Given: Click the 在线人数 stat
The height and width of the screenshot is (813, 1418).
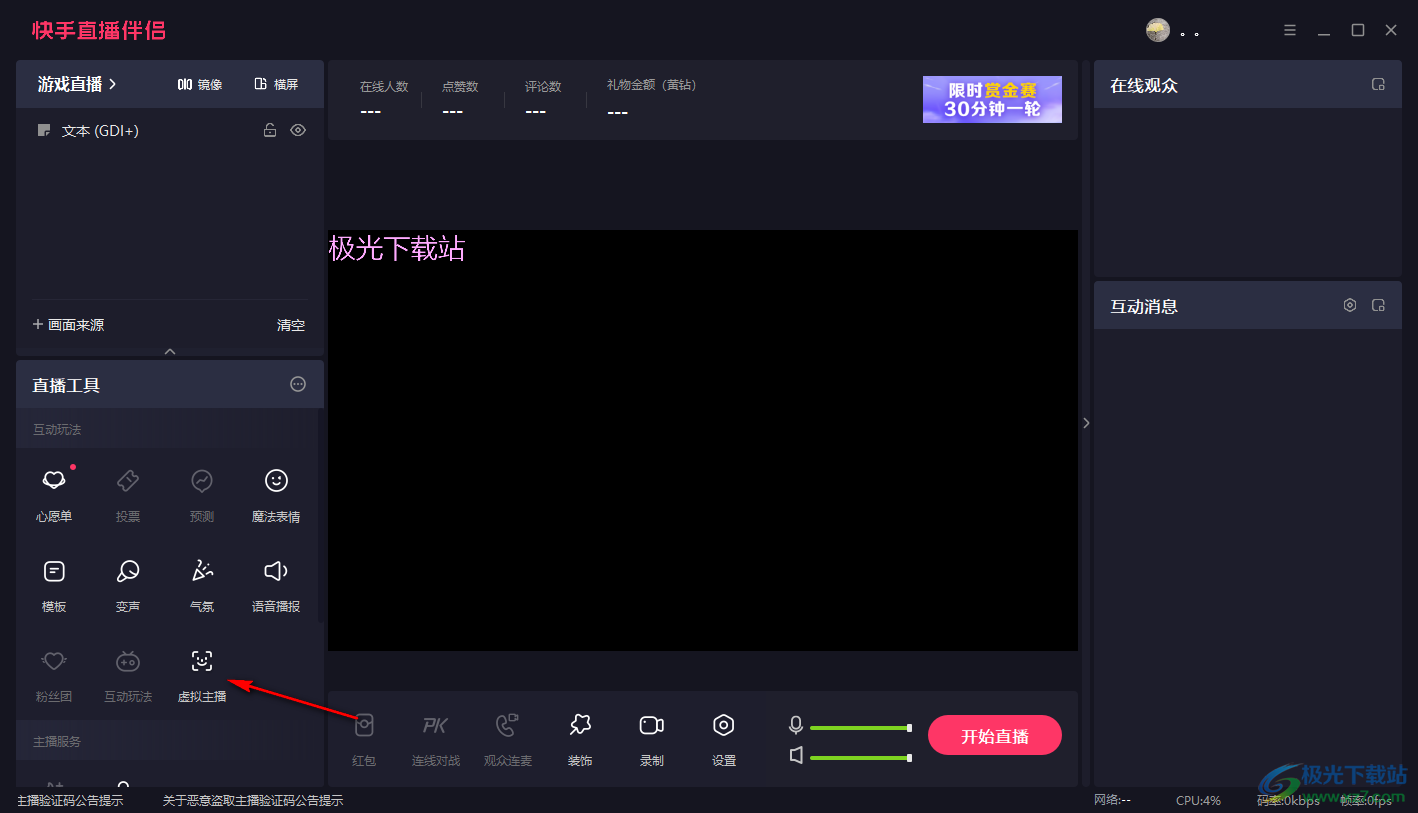Looking at the screenshot, I should pyautogui.click(x=384, y=98).
